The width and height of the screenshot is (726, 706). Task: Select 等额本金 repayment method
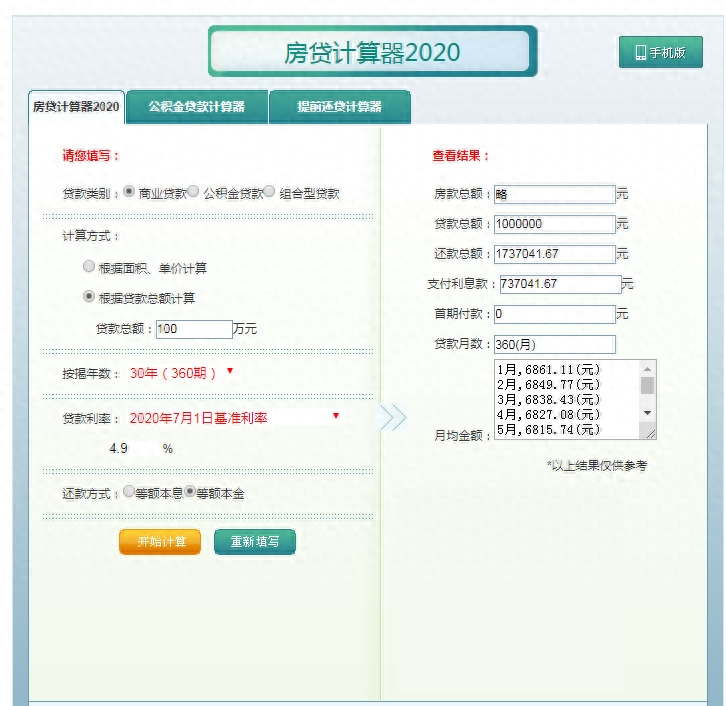click(x=190, y=491)
